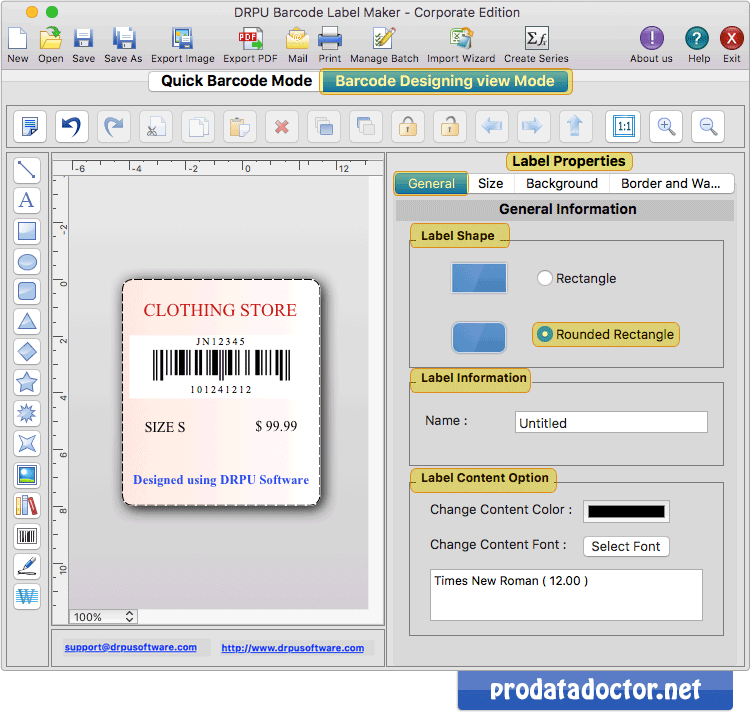
Task: Select the Watermark W tool
Action: pos(27,597)
